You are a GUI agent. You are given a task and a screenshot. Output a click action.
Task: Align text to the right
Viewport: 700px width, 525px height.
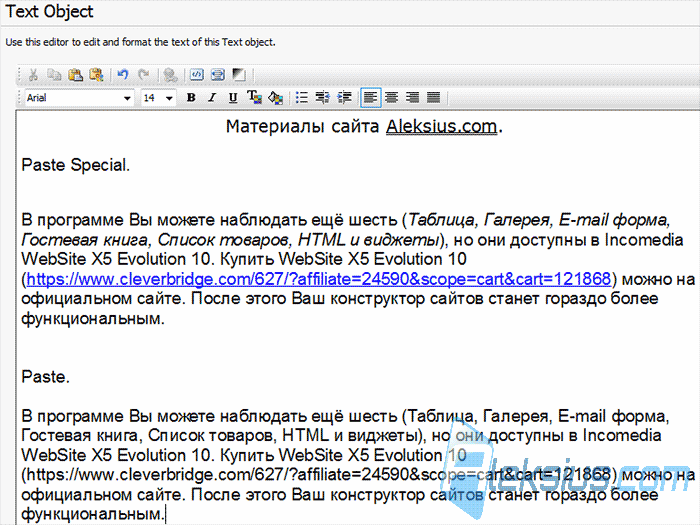tap(412, 97)
